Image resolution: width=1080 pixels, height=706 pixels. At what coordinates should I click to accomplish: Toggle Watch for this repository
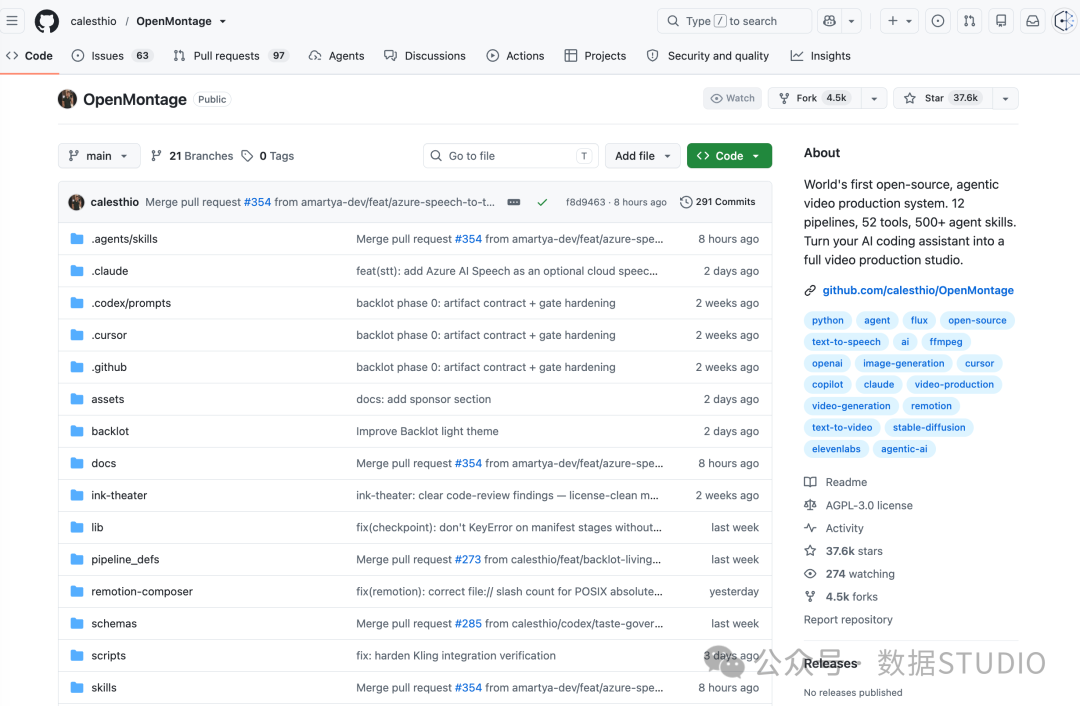pyautogui.click(x=732, y=98)
